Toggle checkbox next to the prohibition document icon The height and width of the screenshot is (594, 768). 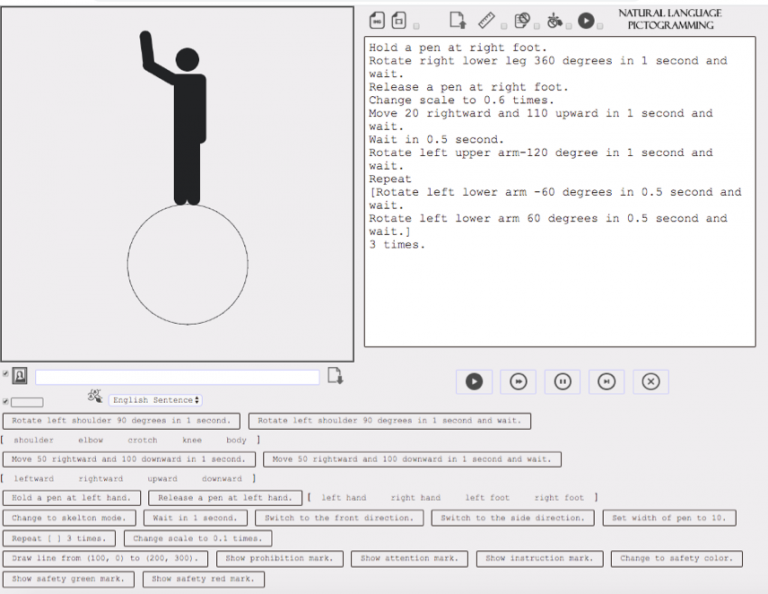click(537, 26)
